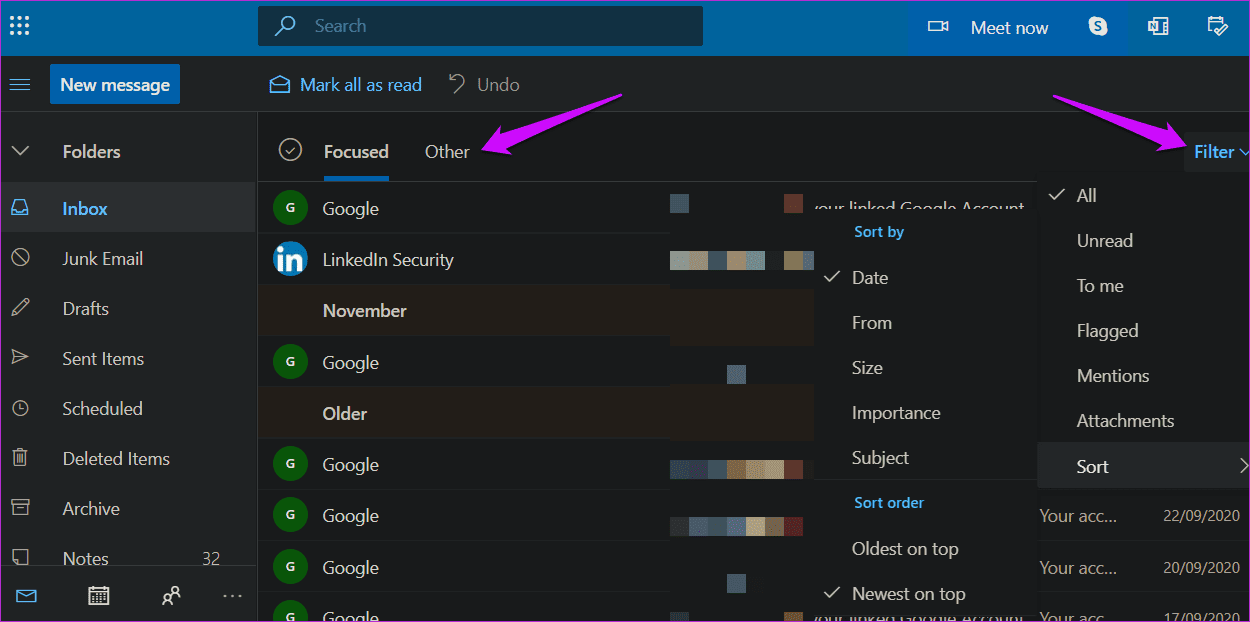Screen dimensions: 1250x622
Task: Click the Undo button
Action: pyautogui.click(x=484, y=85)
